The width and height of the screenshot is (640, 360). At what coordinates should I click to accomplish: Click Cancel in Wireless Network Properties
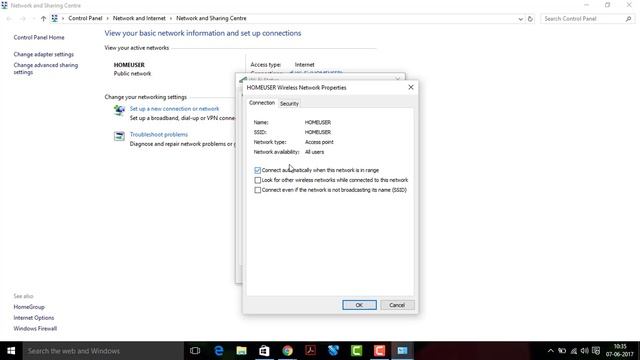pos(397,305)
